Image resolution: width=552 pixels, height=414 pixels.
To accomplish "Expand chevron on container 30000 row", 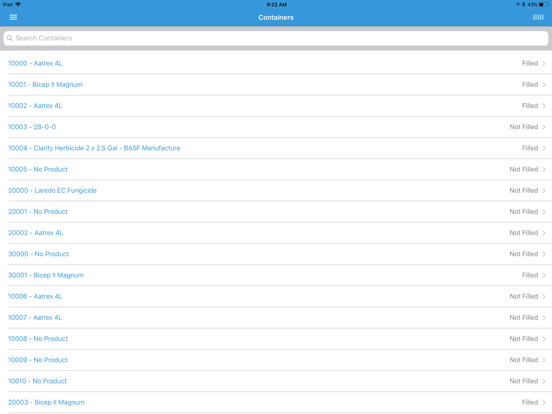I will click(x=544, y=254).
